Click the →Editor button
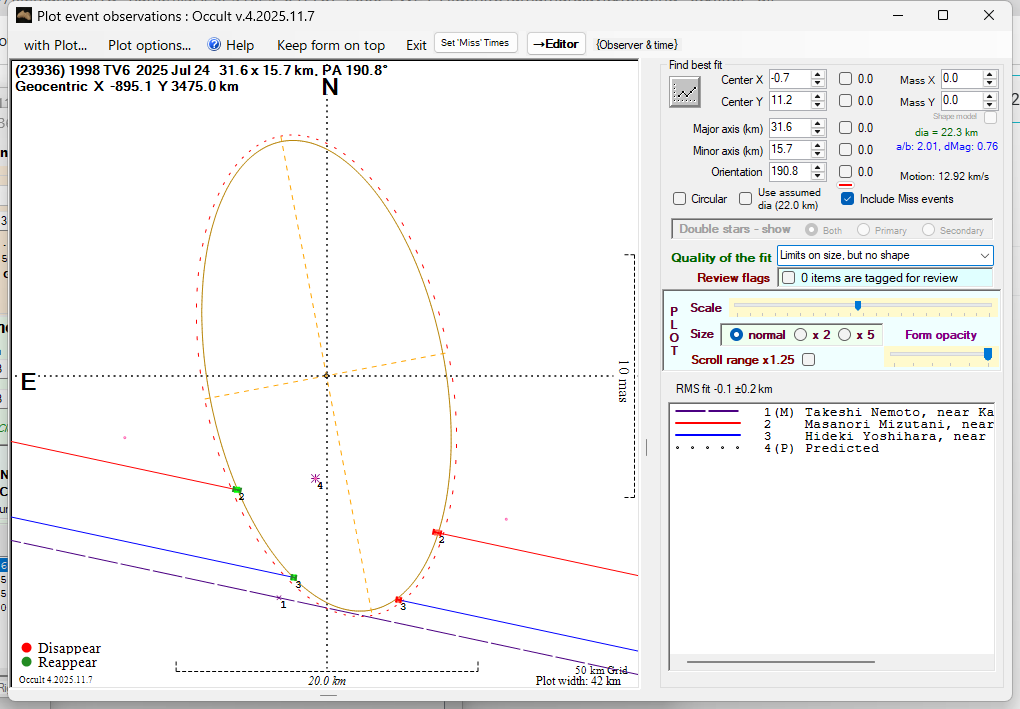 pyautogui.click(x=555, y=44)
